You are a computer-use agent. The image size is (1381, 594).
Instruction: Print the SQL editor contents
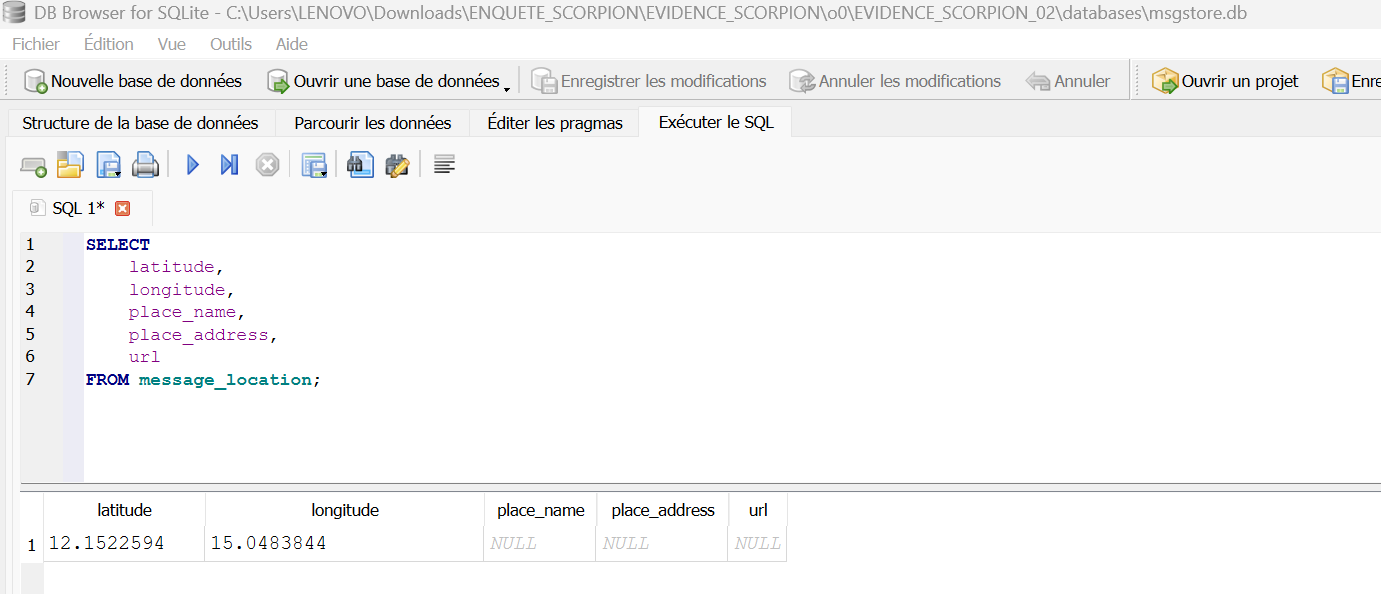pos(146,165)
